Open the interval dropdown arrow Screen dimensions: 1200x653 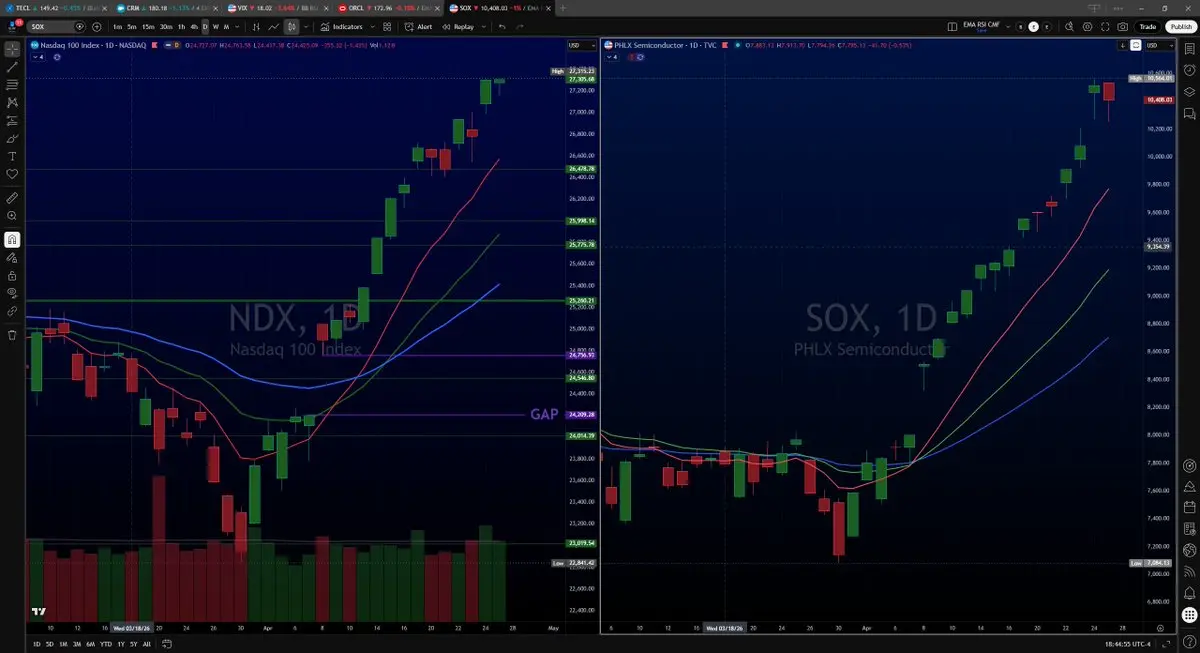point(237,26)
